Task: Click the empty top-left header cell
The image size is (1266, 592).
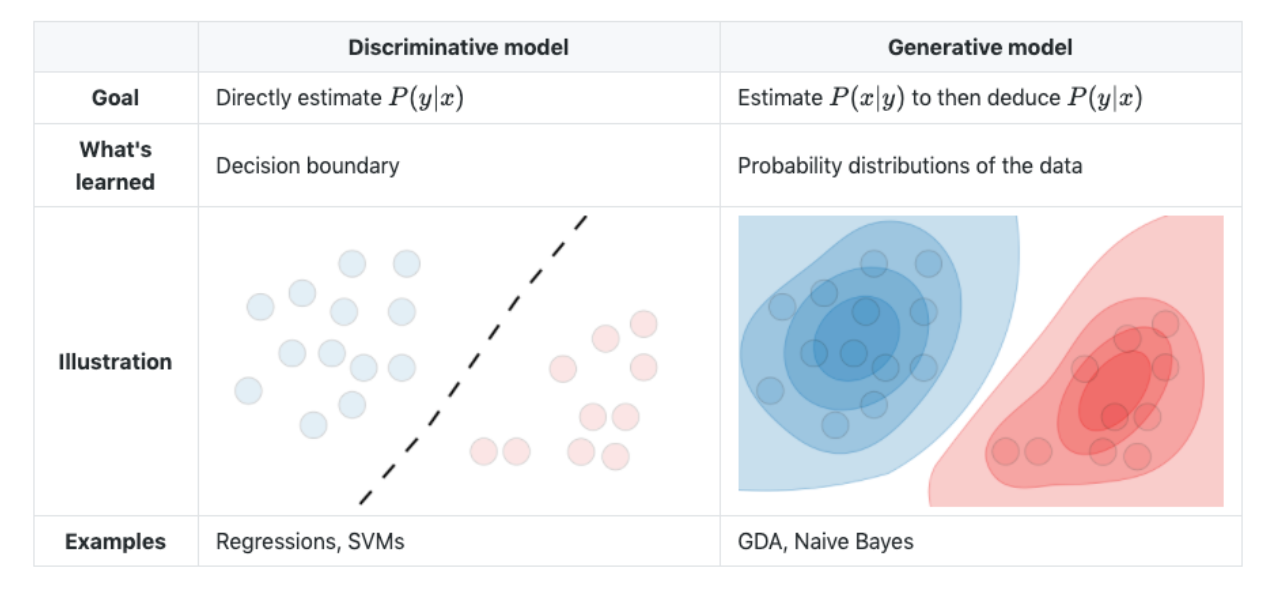Action: 116,47
